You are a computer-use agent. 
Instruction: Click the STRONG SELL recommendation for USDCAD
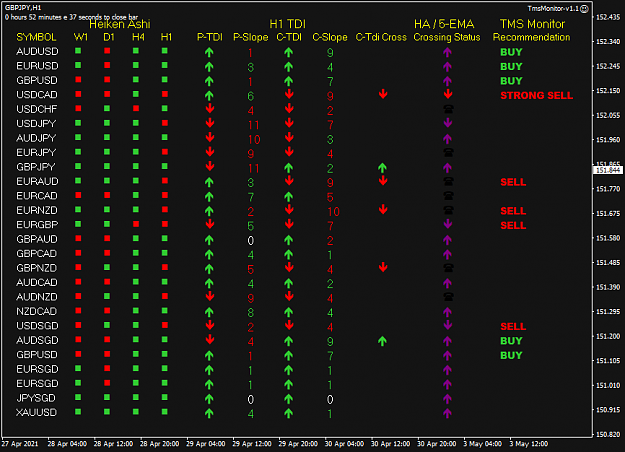tap(537, 95)
